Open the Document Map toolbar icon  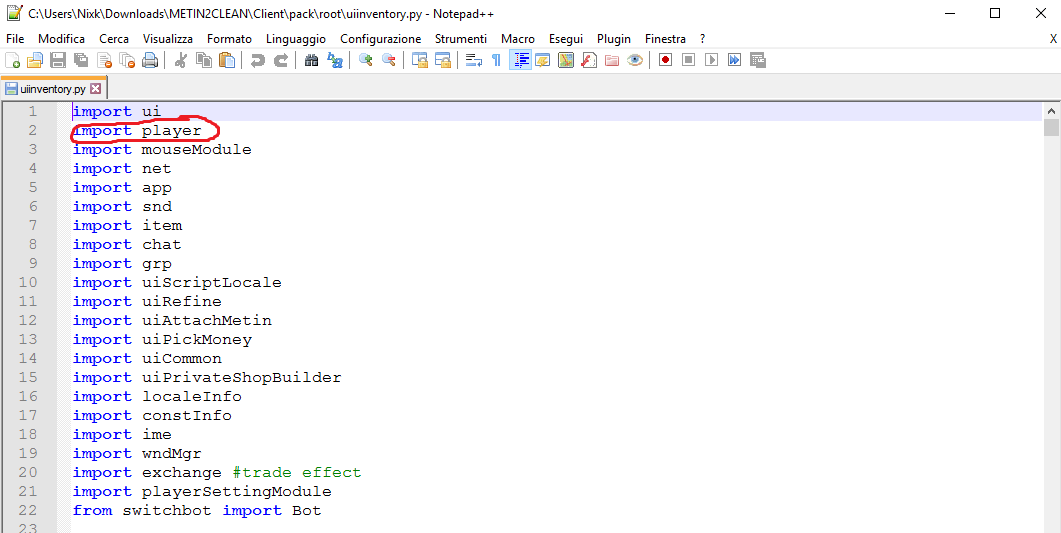click(566, 60)
